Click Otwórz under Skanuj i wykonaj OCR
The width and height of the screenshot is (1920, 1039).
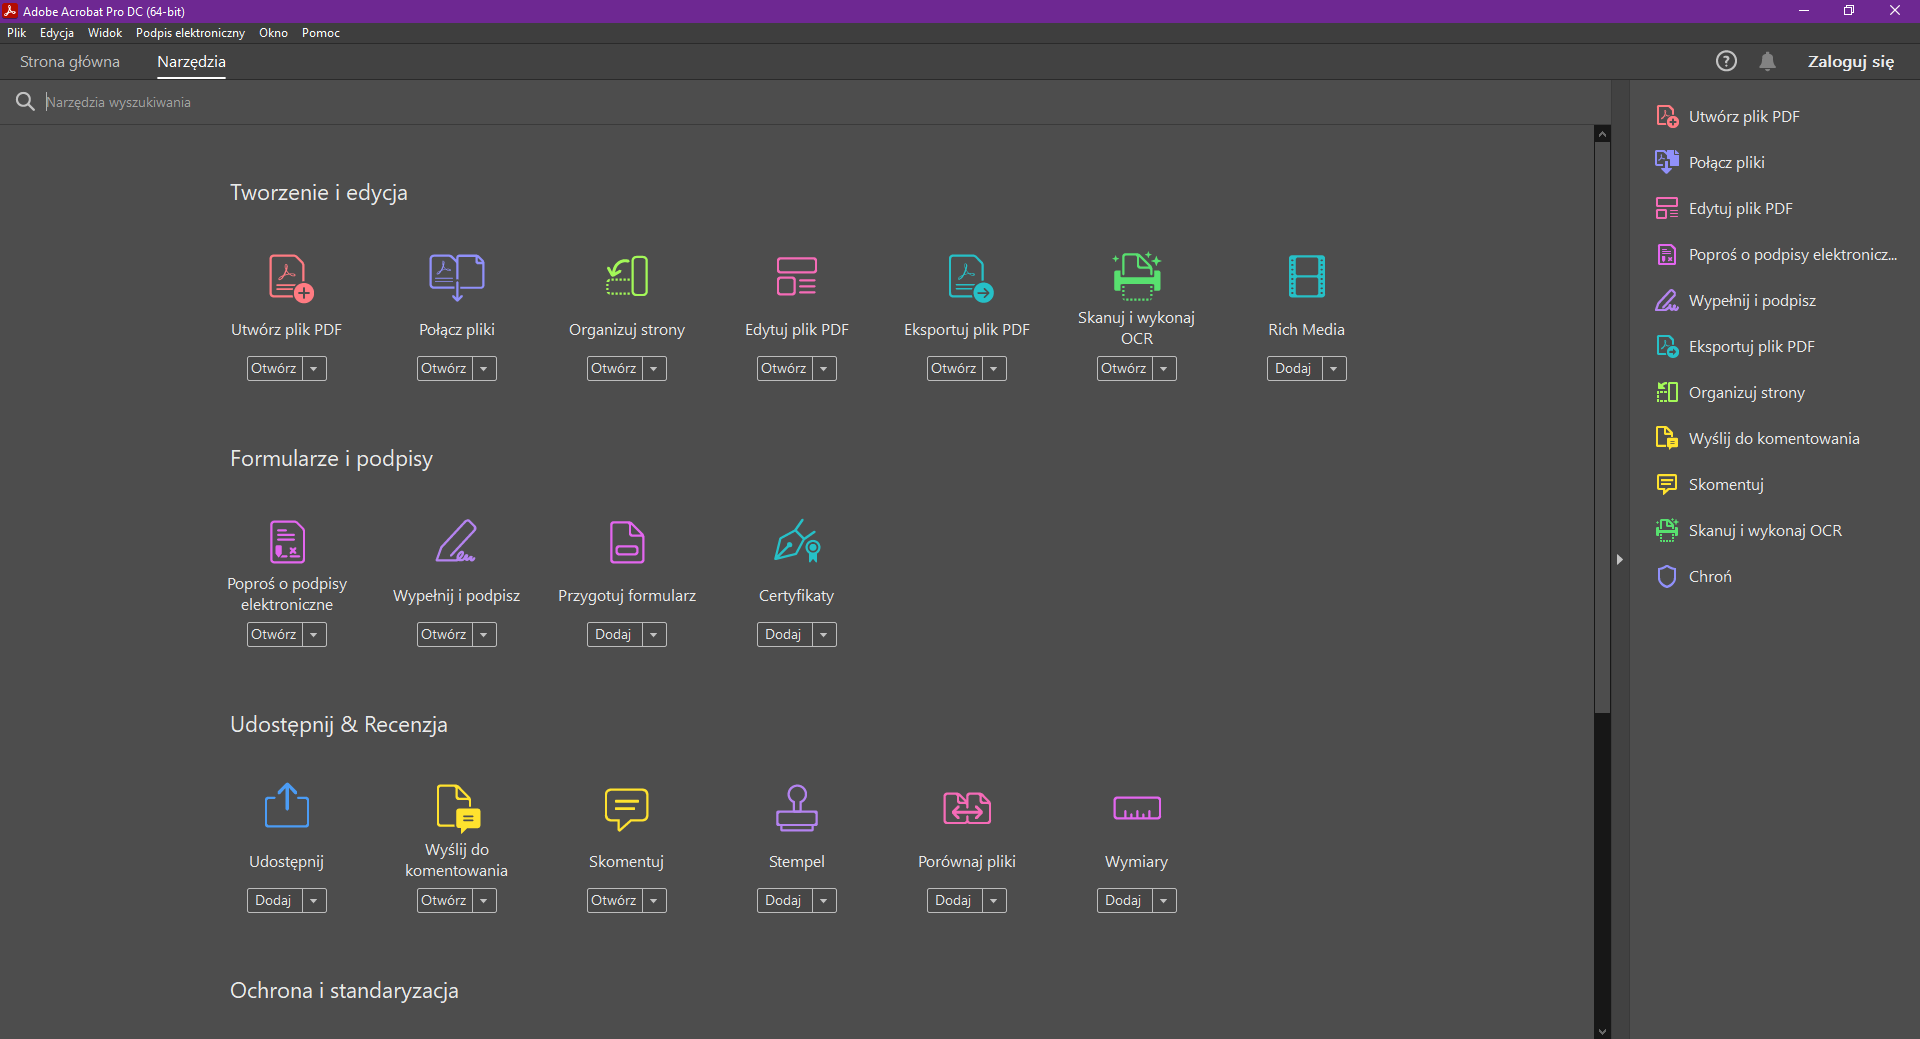coord(1124,368)
